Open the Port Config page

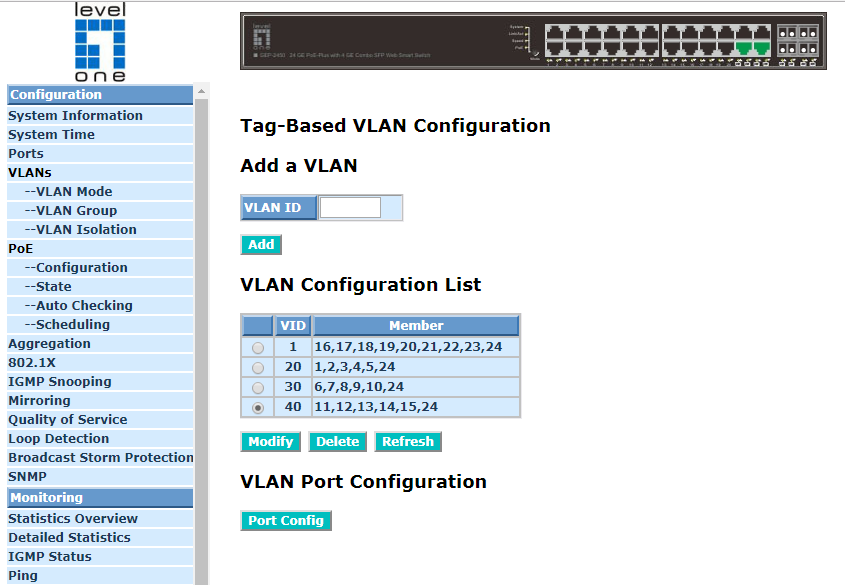(x=286, y=521)
